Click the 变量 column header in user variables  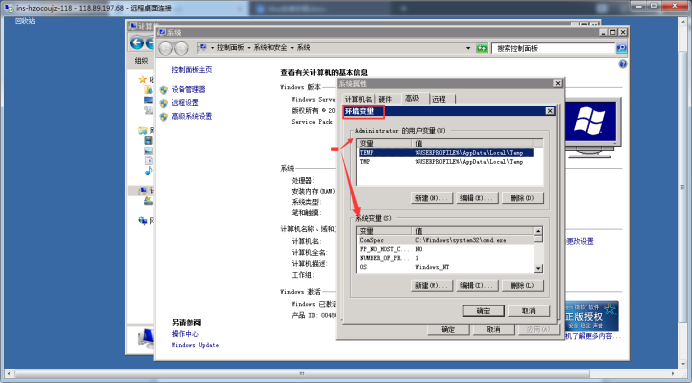[x=385, y=143]
